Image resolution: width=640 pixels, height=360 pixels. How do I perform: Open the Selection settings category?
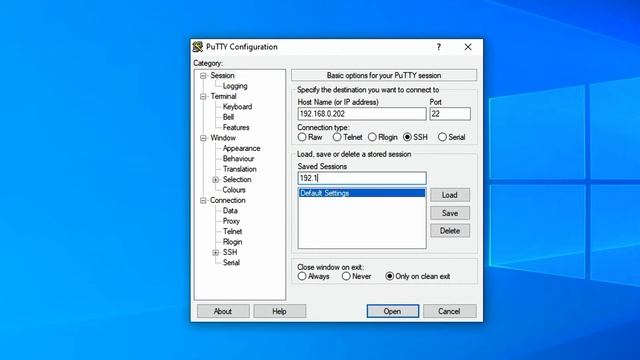(237, 180)
